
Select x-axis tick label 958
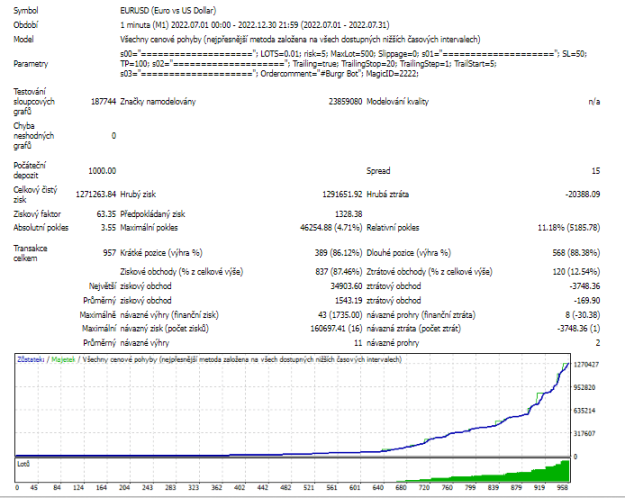562,487
